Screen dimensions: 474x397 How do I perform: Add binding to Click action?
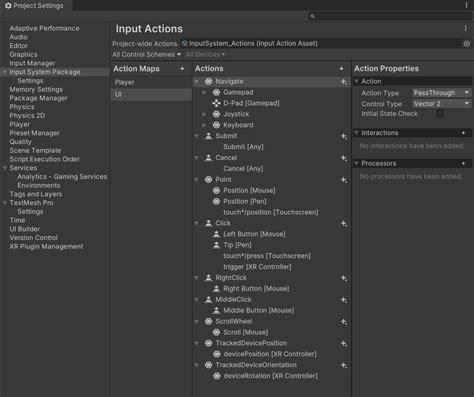coord(344,223)
